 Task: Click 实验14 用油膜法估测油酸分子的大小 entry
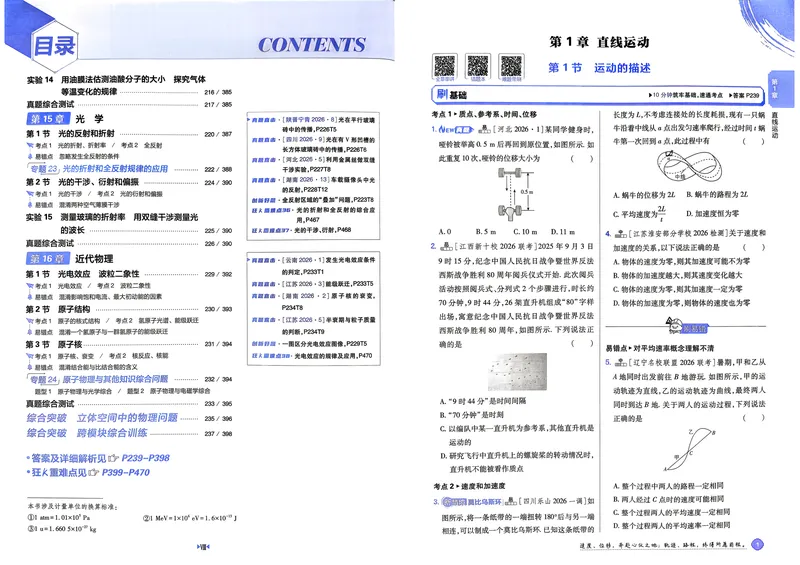tap(130, 85)
